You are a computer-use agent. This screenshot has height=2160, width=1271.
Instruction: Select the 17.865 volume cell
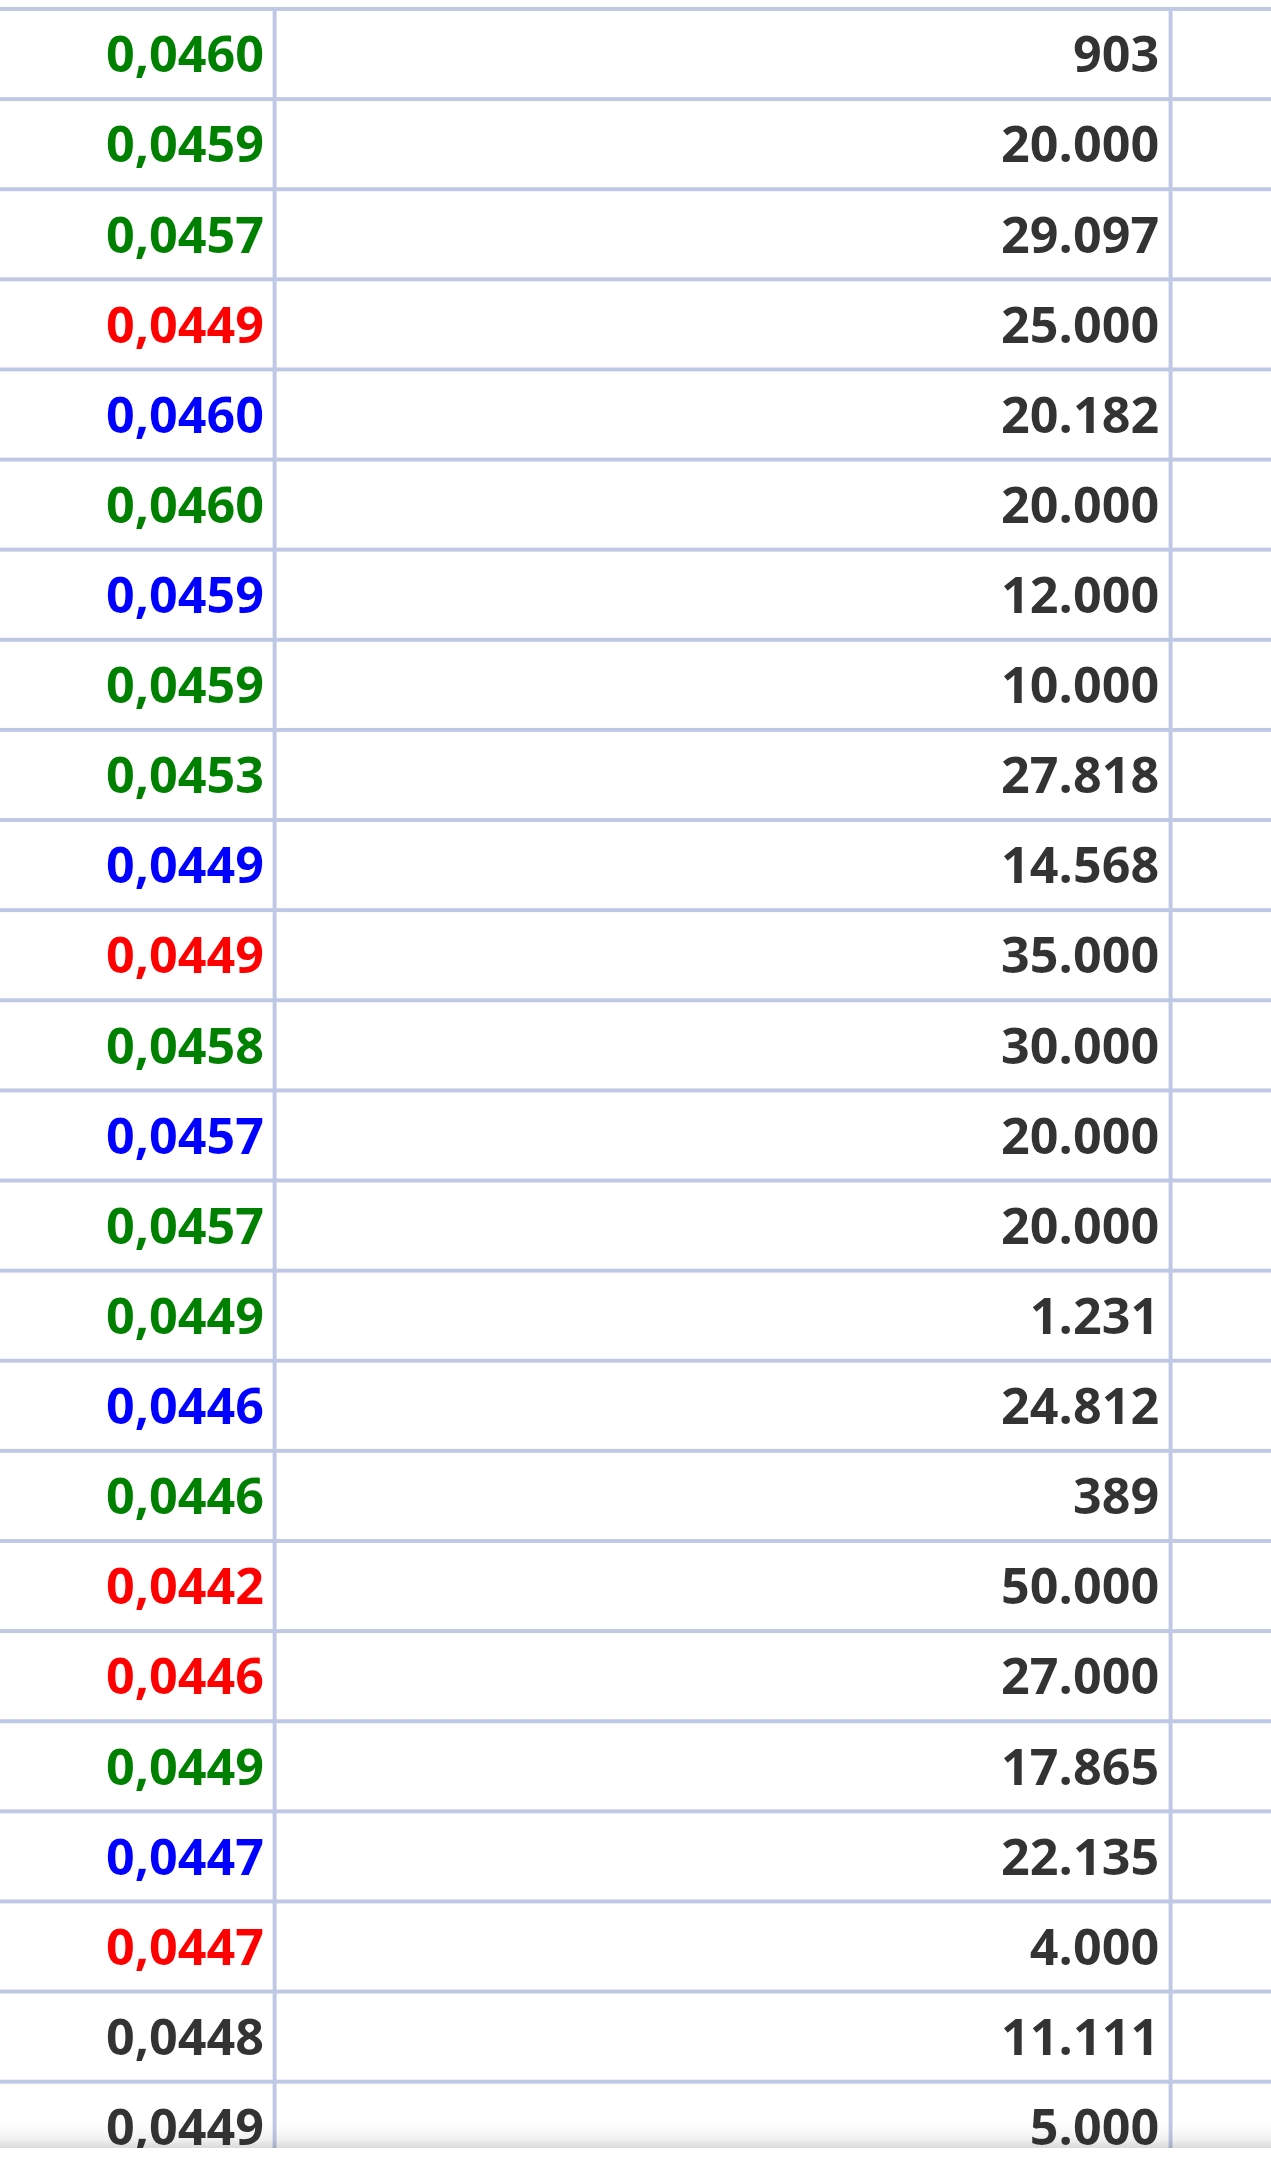(722, 1767)
